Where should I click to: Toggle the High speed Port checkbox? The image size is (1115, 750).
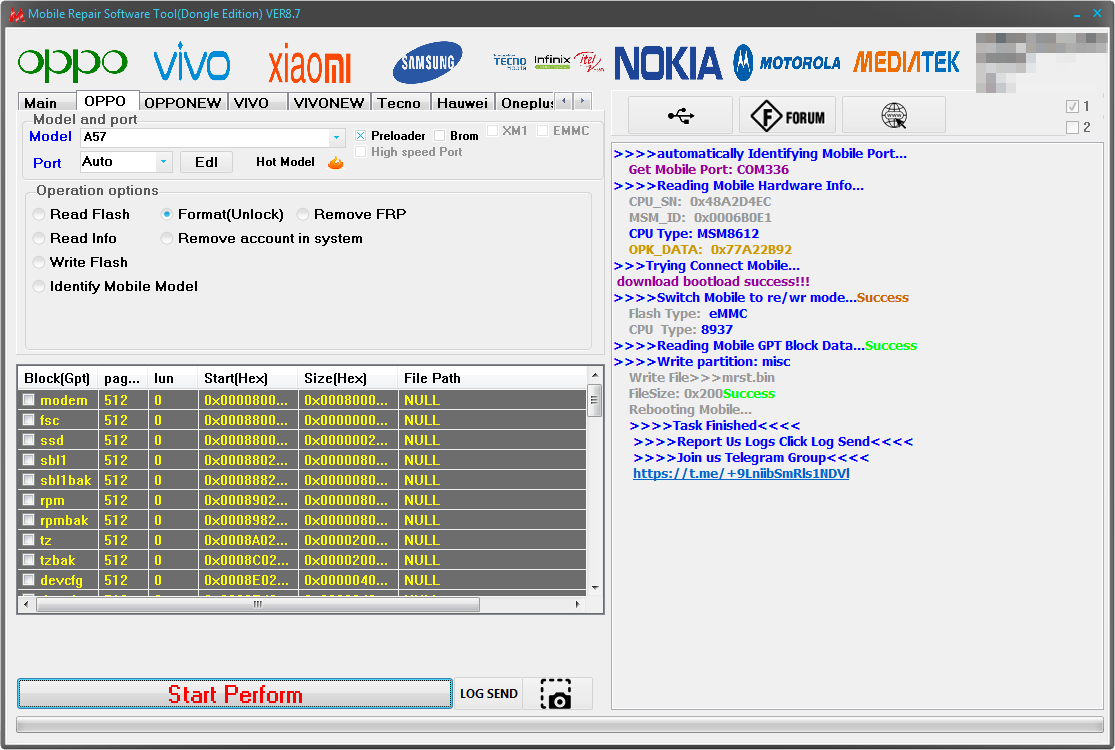coord(361,151)
